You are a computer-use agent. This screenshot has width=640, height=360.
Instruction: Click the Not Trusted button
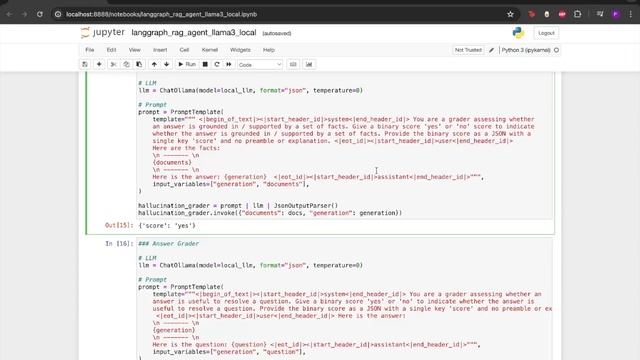point(468,50)
